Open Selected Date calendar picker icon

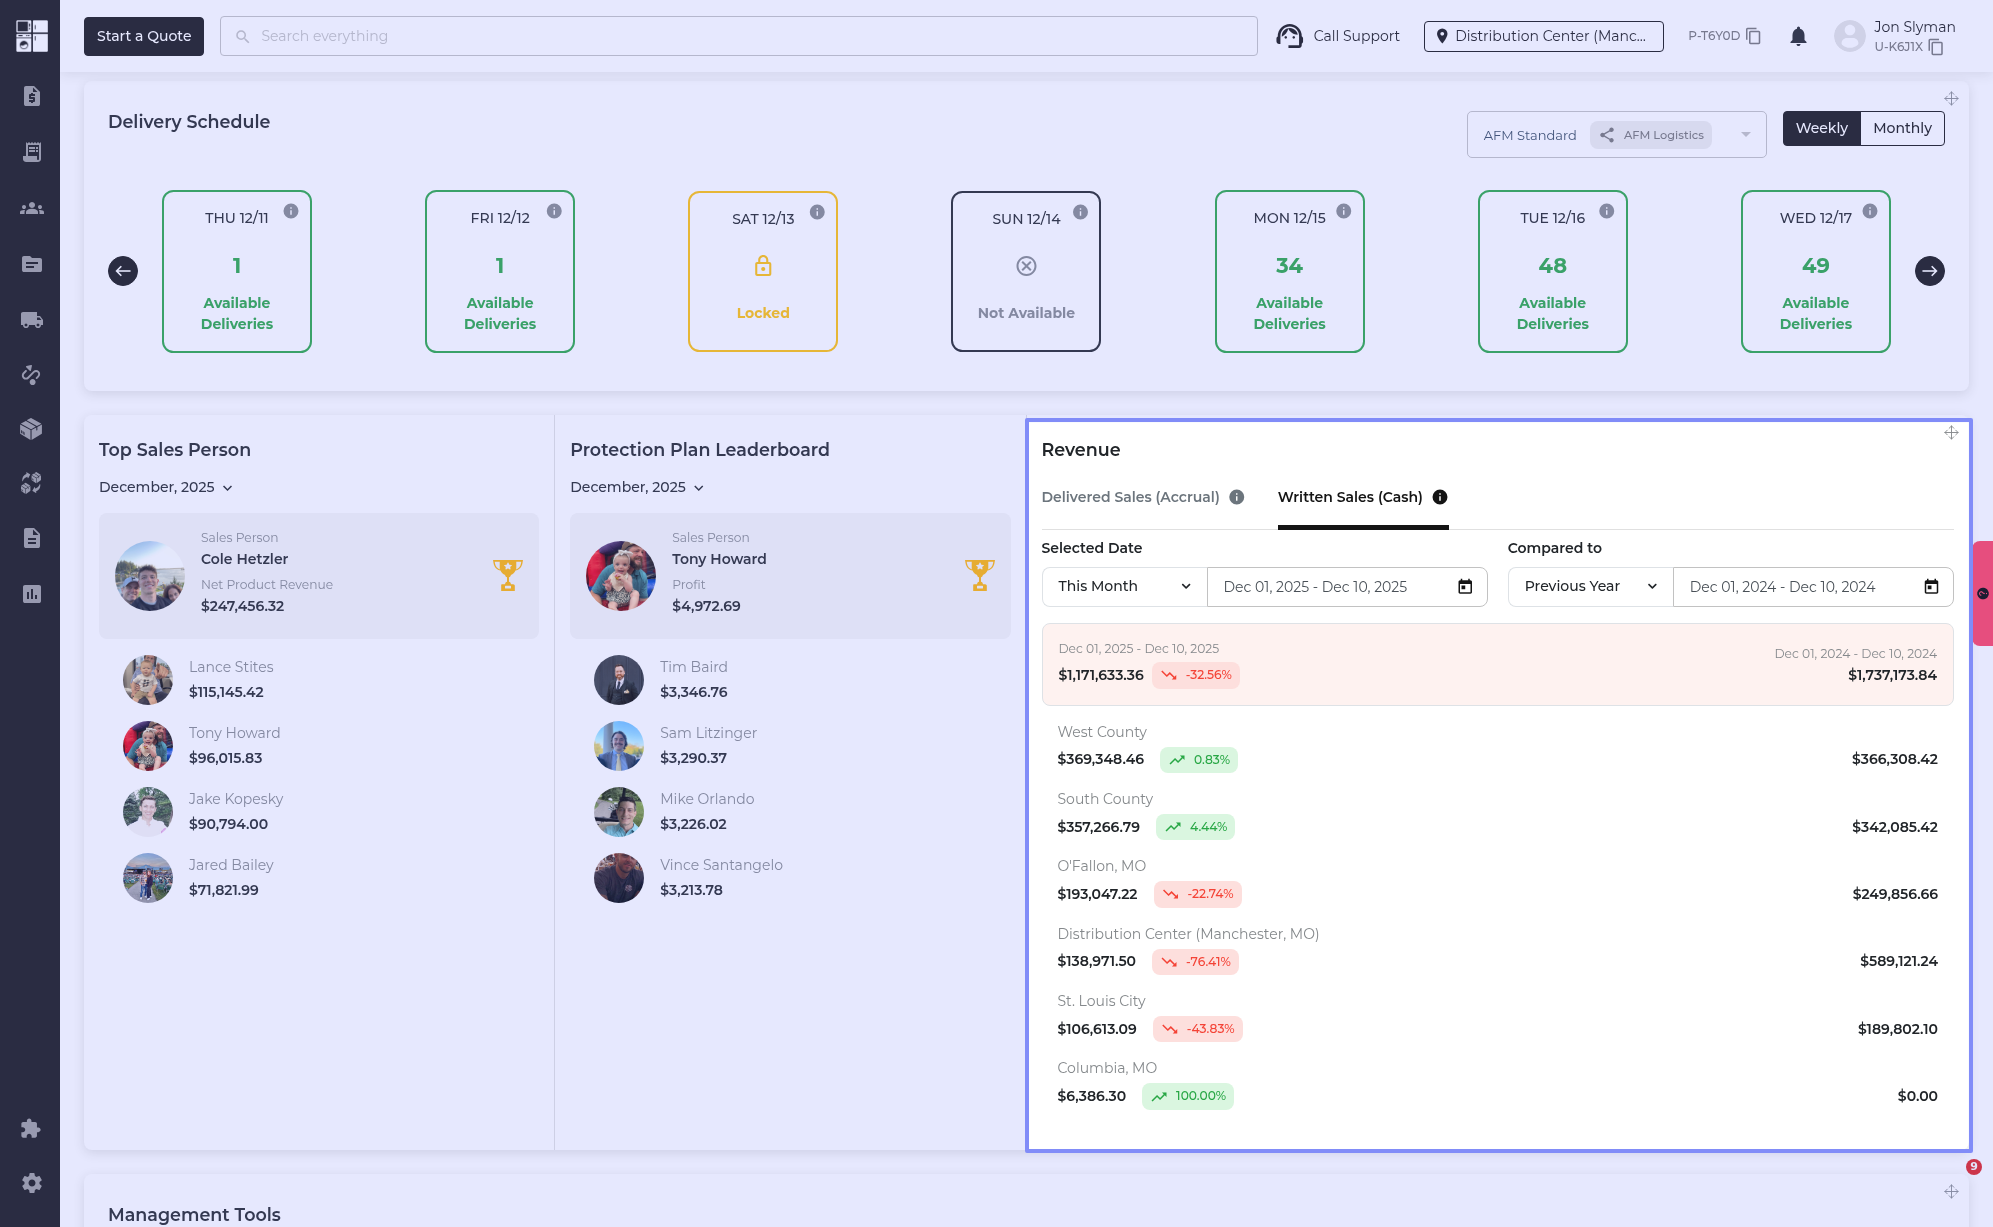point(1465,587)
